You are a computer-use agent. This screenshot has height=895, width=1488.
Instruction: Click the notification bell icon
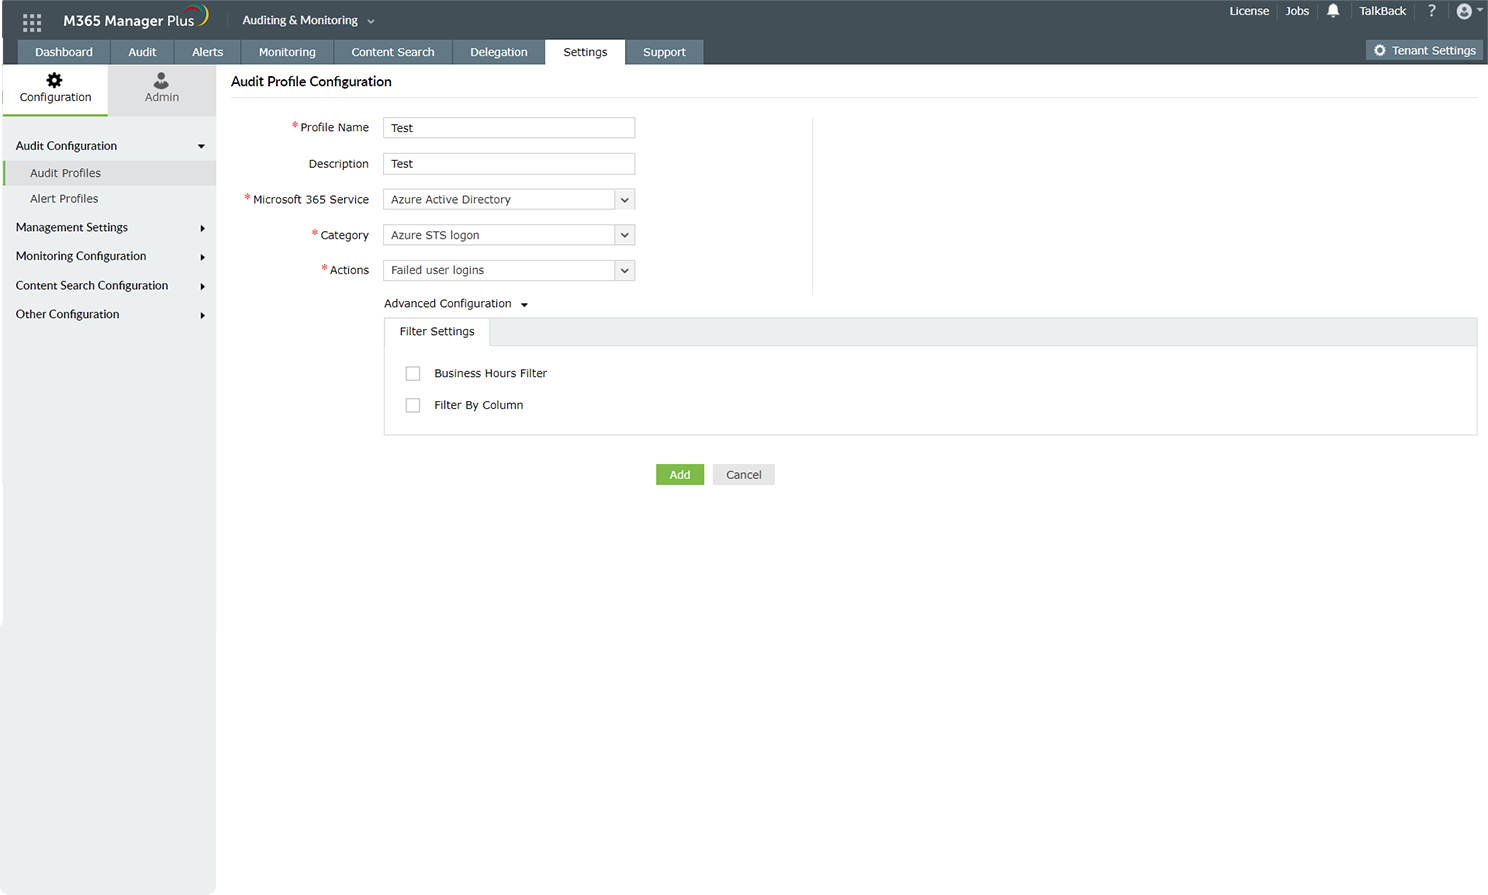coord(1333,11)
